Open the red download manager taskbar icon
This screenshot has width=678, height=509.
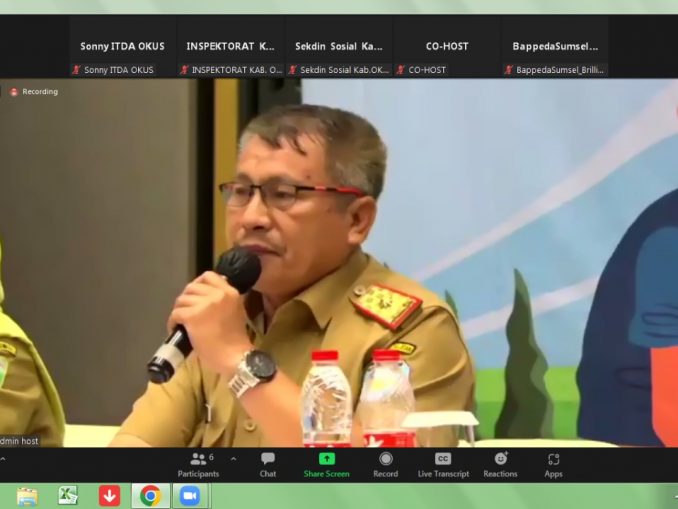[x=109, y=496]
